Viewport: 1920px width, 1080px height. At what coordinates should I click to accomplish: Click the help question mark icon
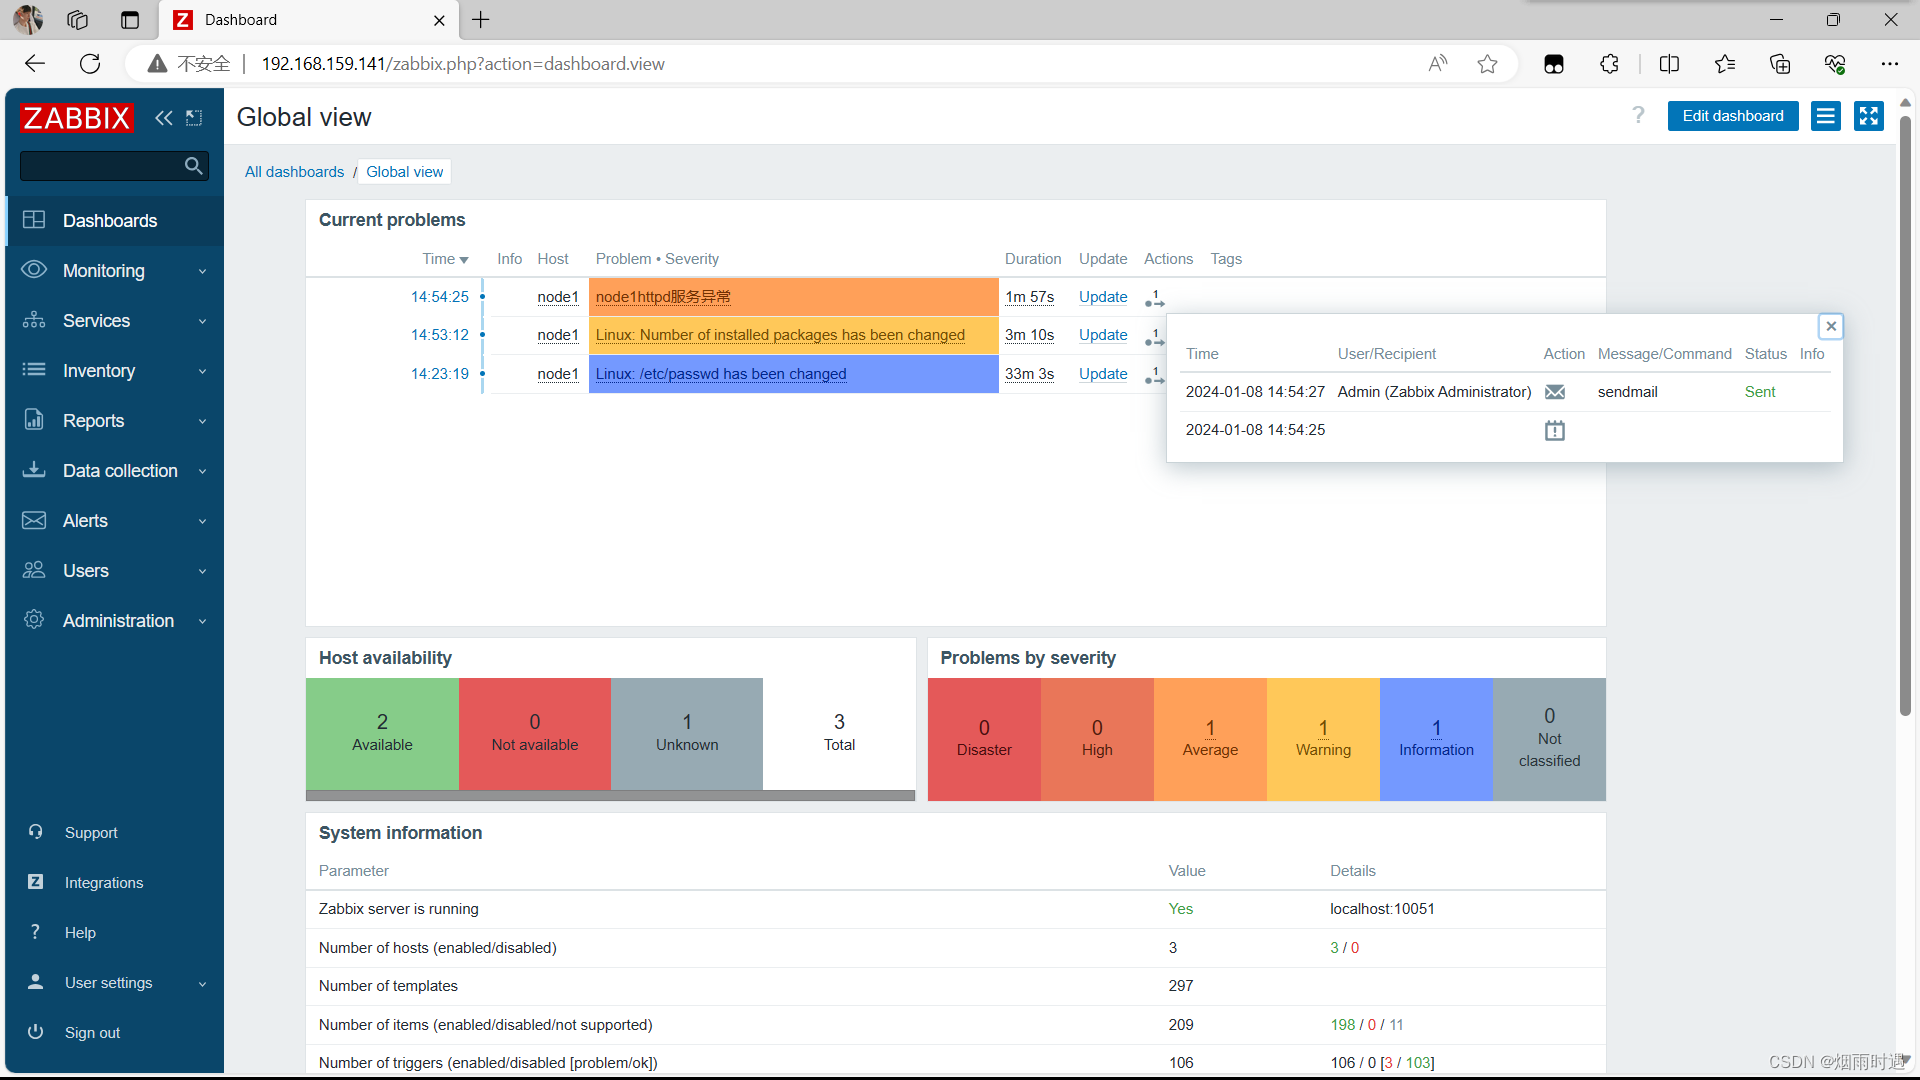(1638, 115)
